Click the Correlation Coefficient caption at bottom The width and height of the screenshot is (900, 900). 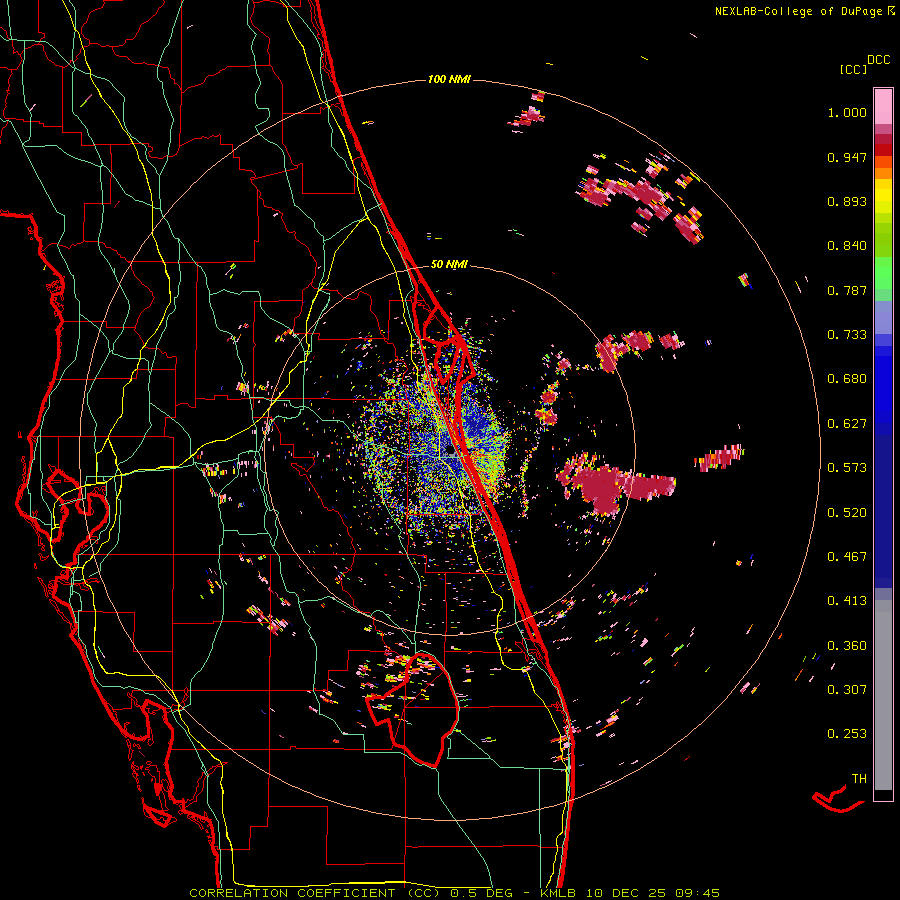click(x=455, y=893)
